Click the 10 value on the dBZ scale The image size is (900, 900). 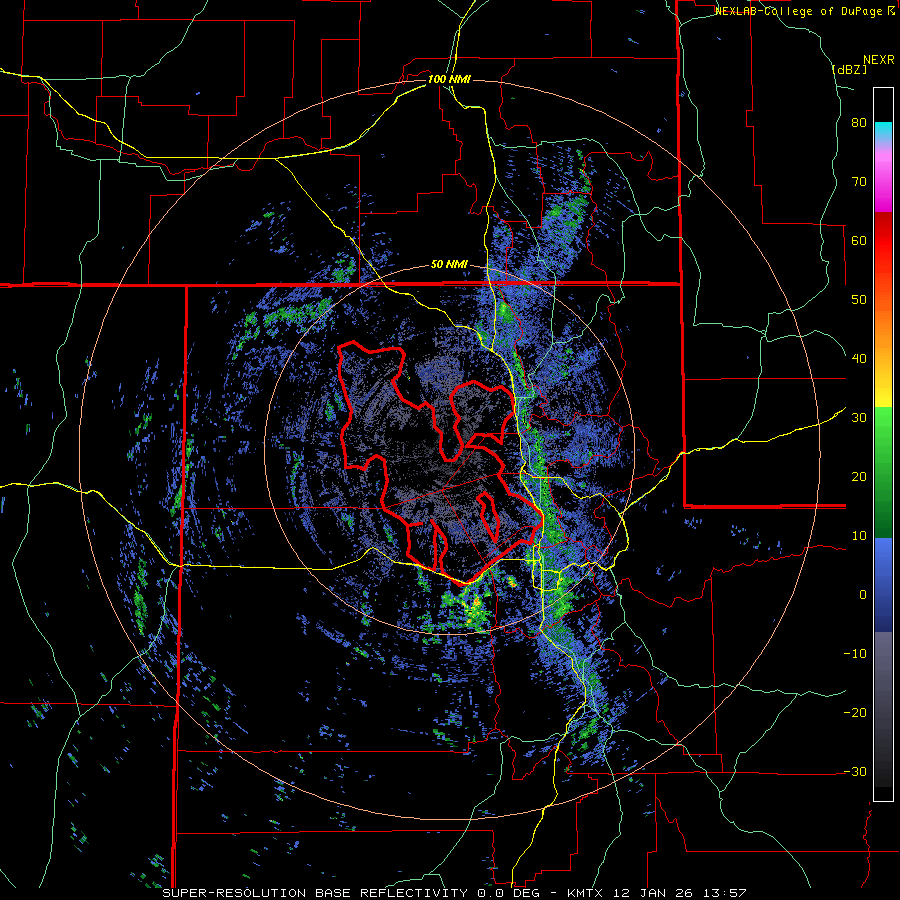[x=859, y=536]
